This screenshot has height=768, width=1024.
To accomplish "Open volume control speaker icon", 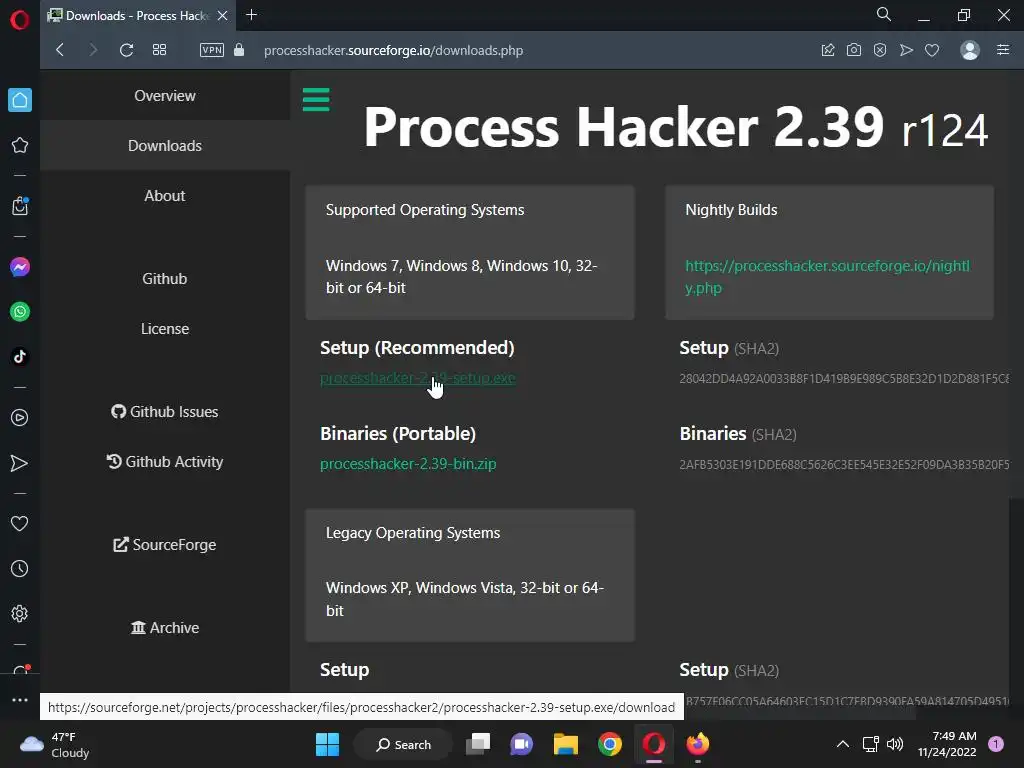I will tap(895, 744).
